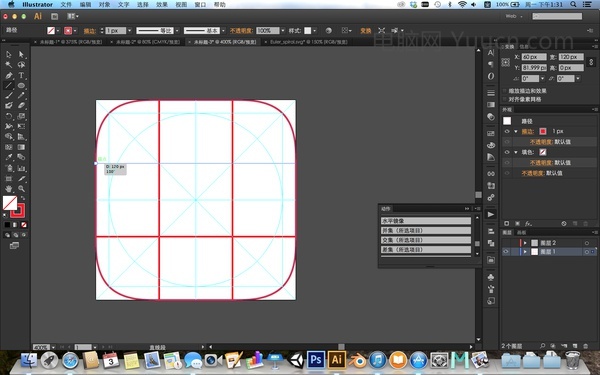Switch to the 未标题-2 document tab
The width and height of the screenshot is (600, 375).
[x=148, y=42]
